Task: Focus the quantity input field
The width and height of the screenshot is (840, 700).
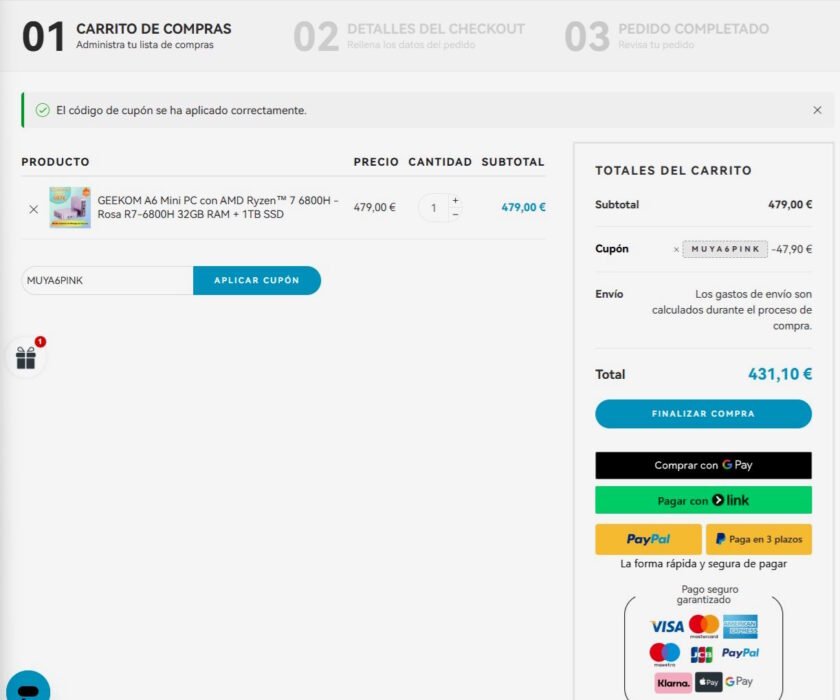Action: click(x=434, y=208)
